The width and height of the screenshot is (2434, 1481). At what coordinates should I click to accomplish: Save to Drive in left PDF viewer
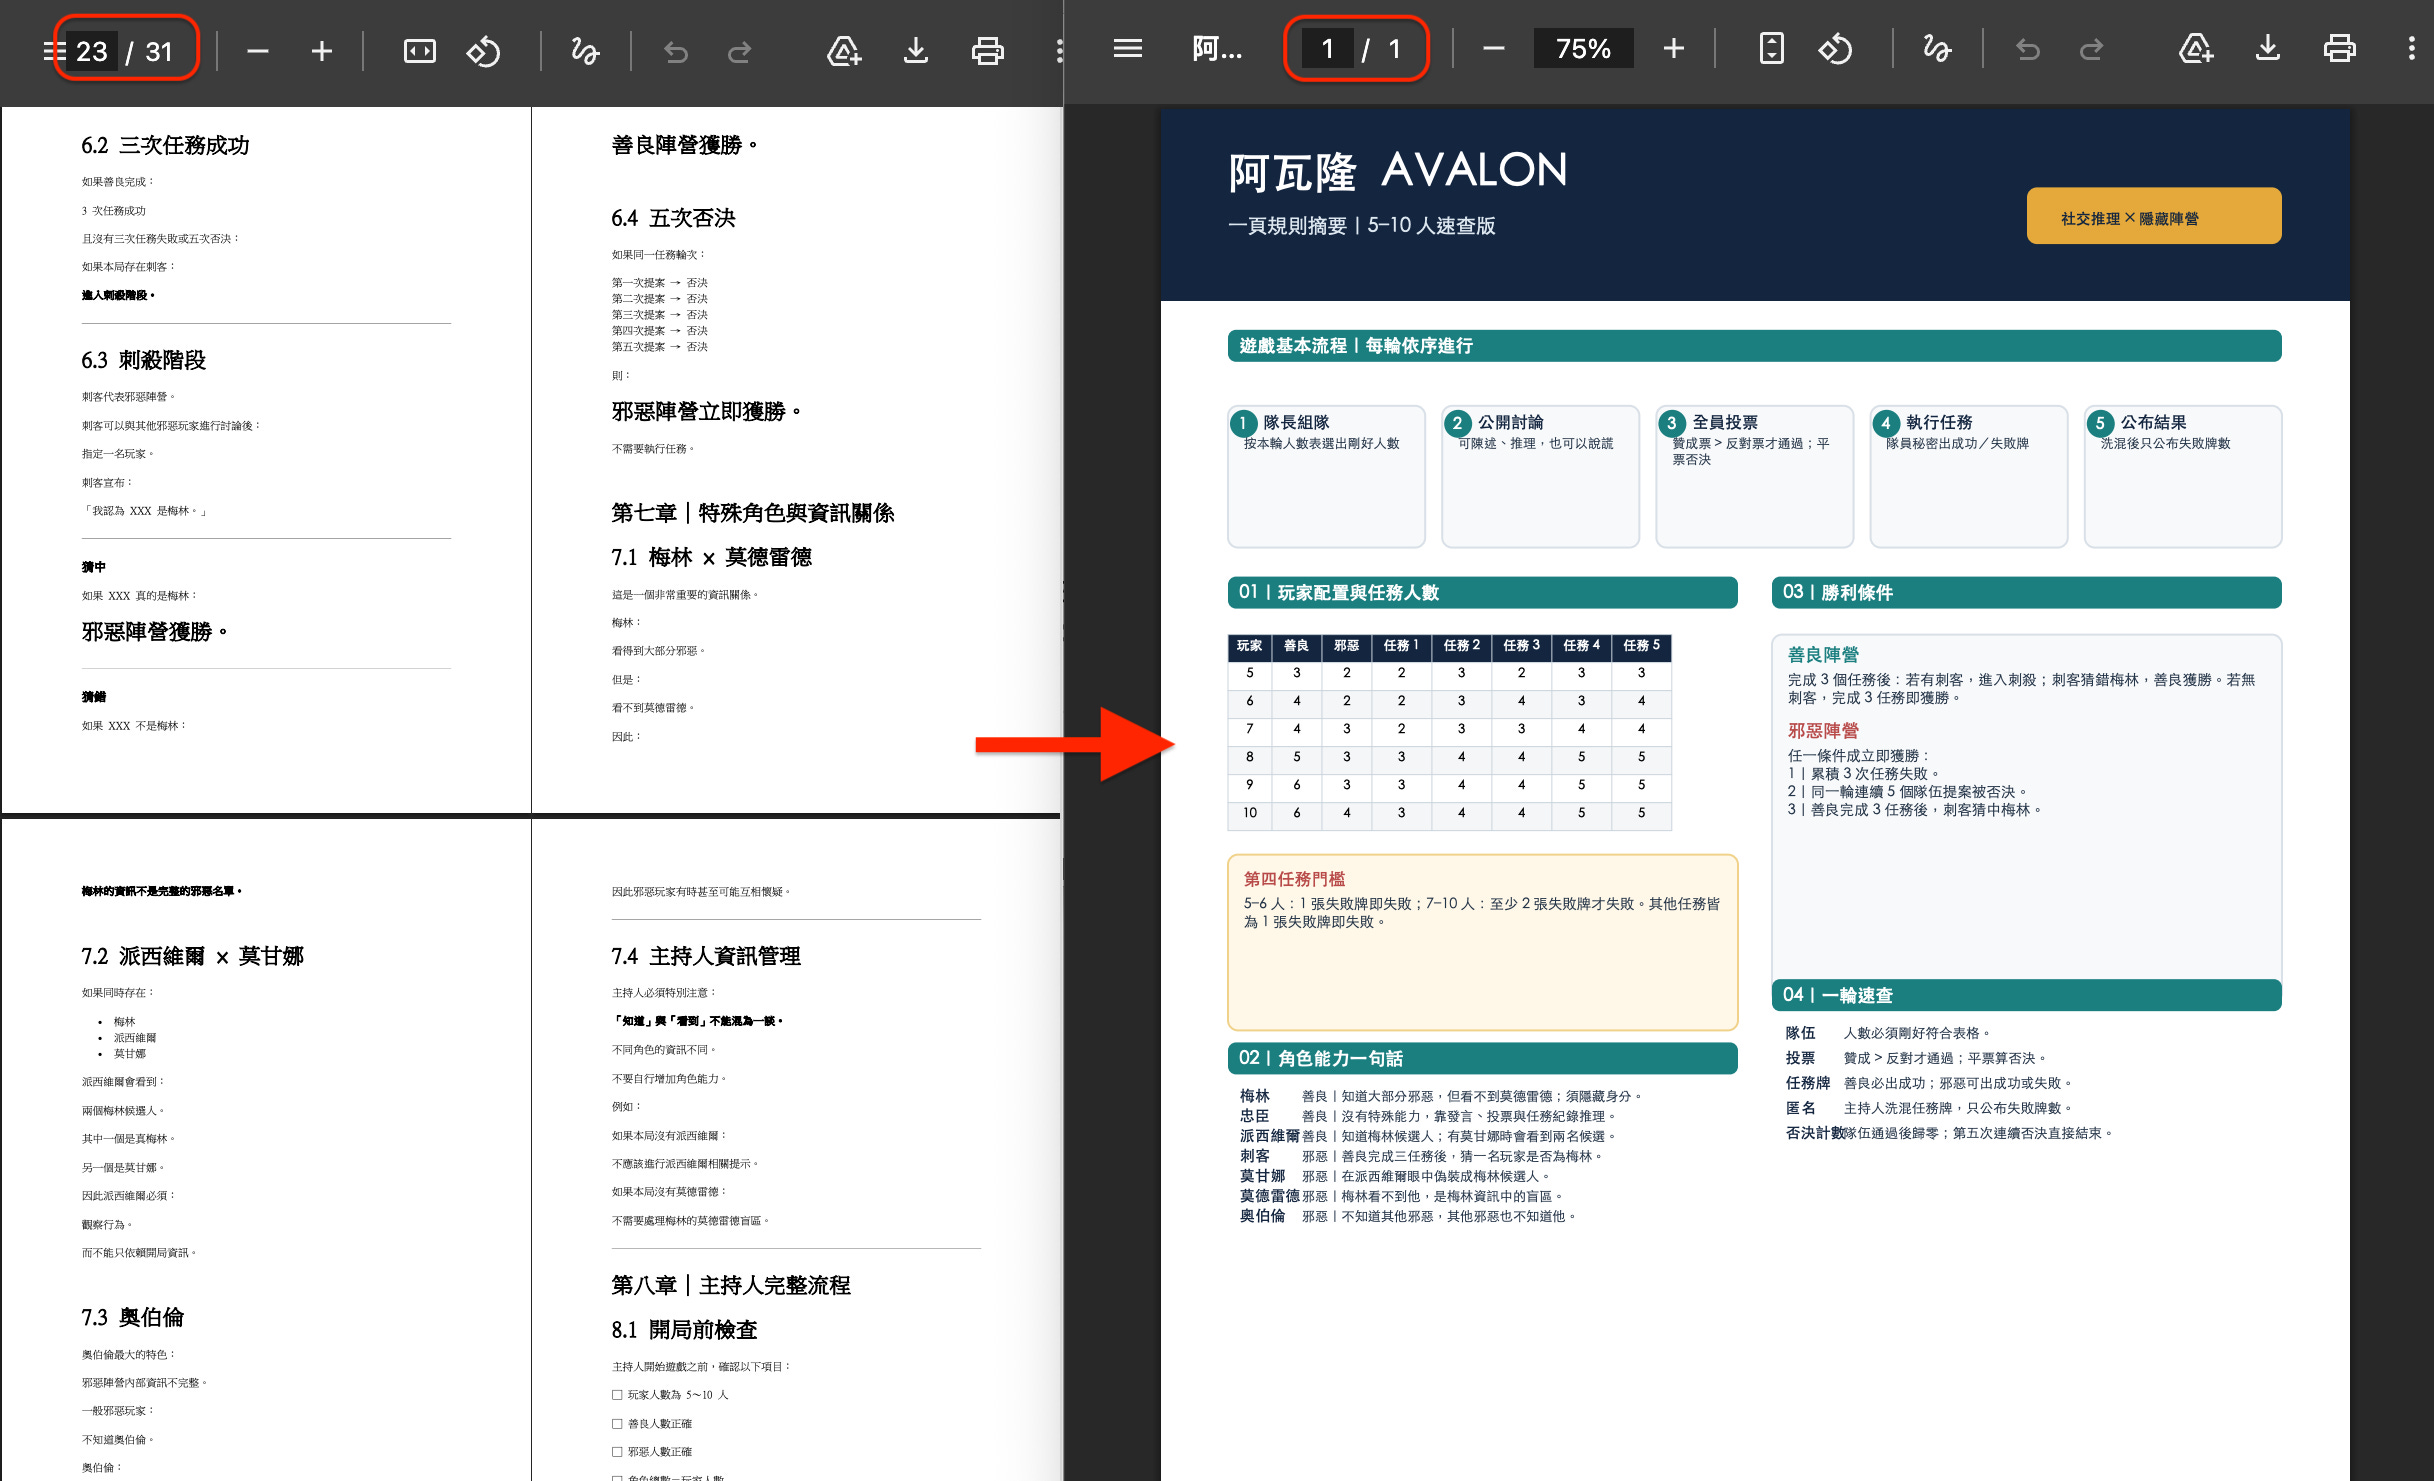(844, 51)
